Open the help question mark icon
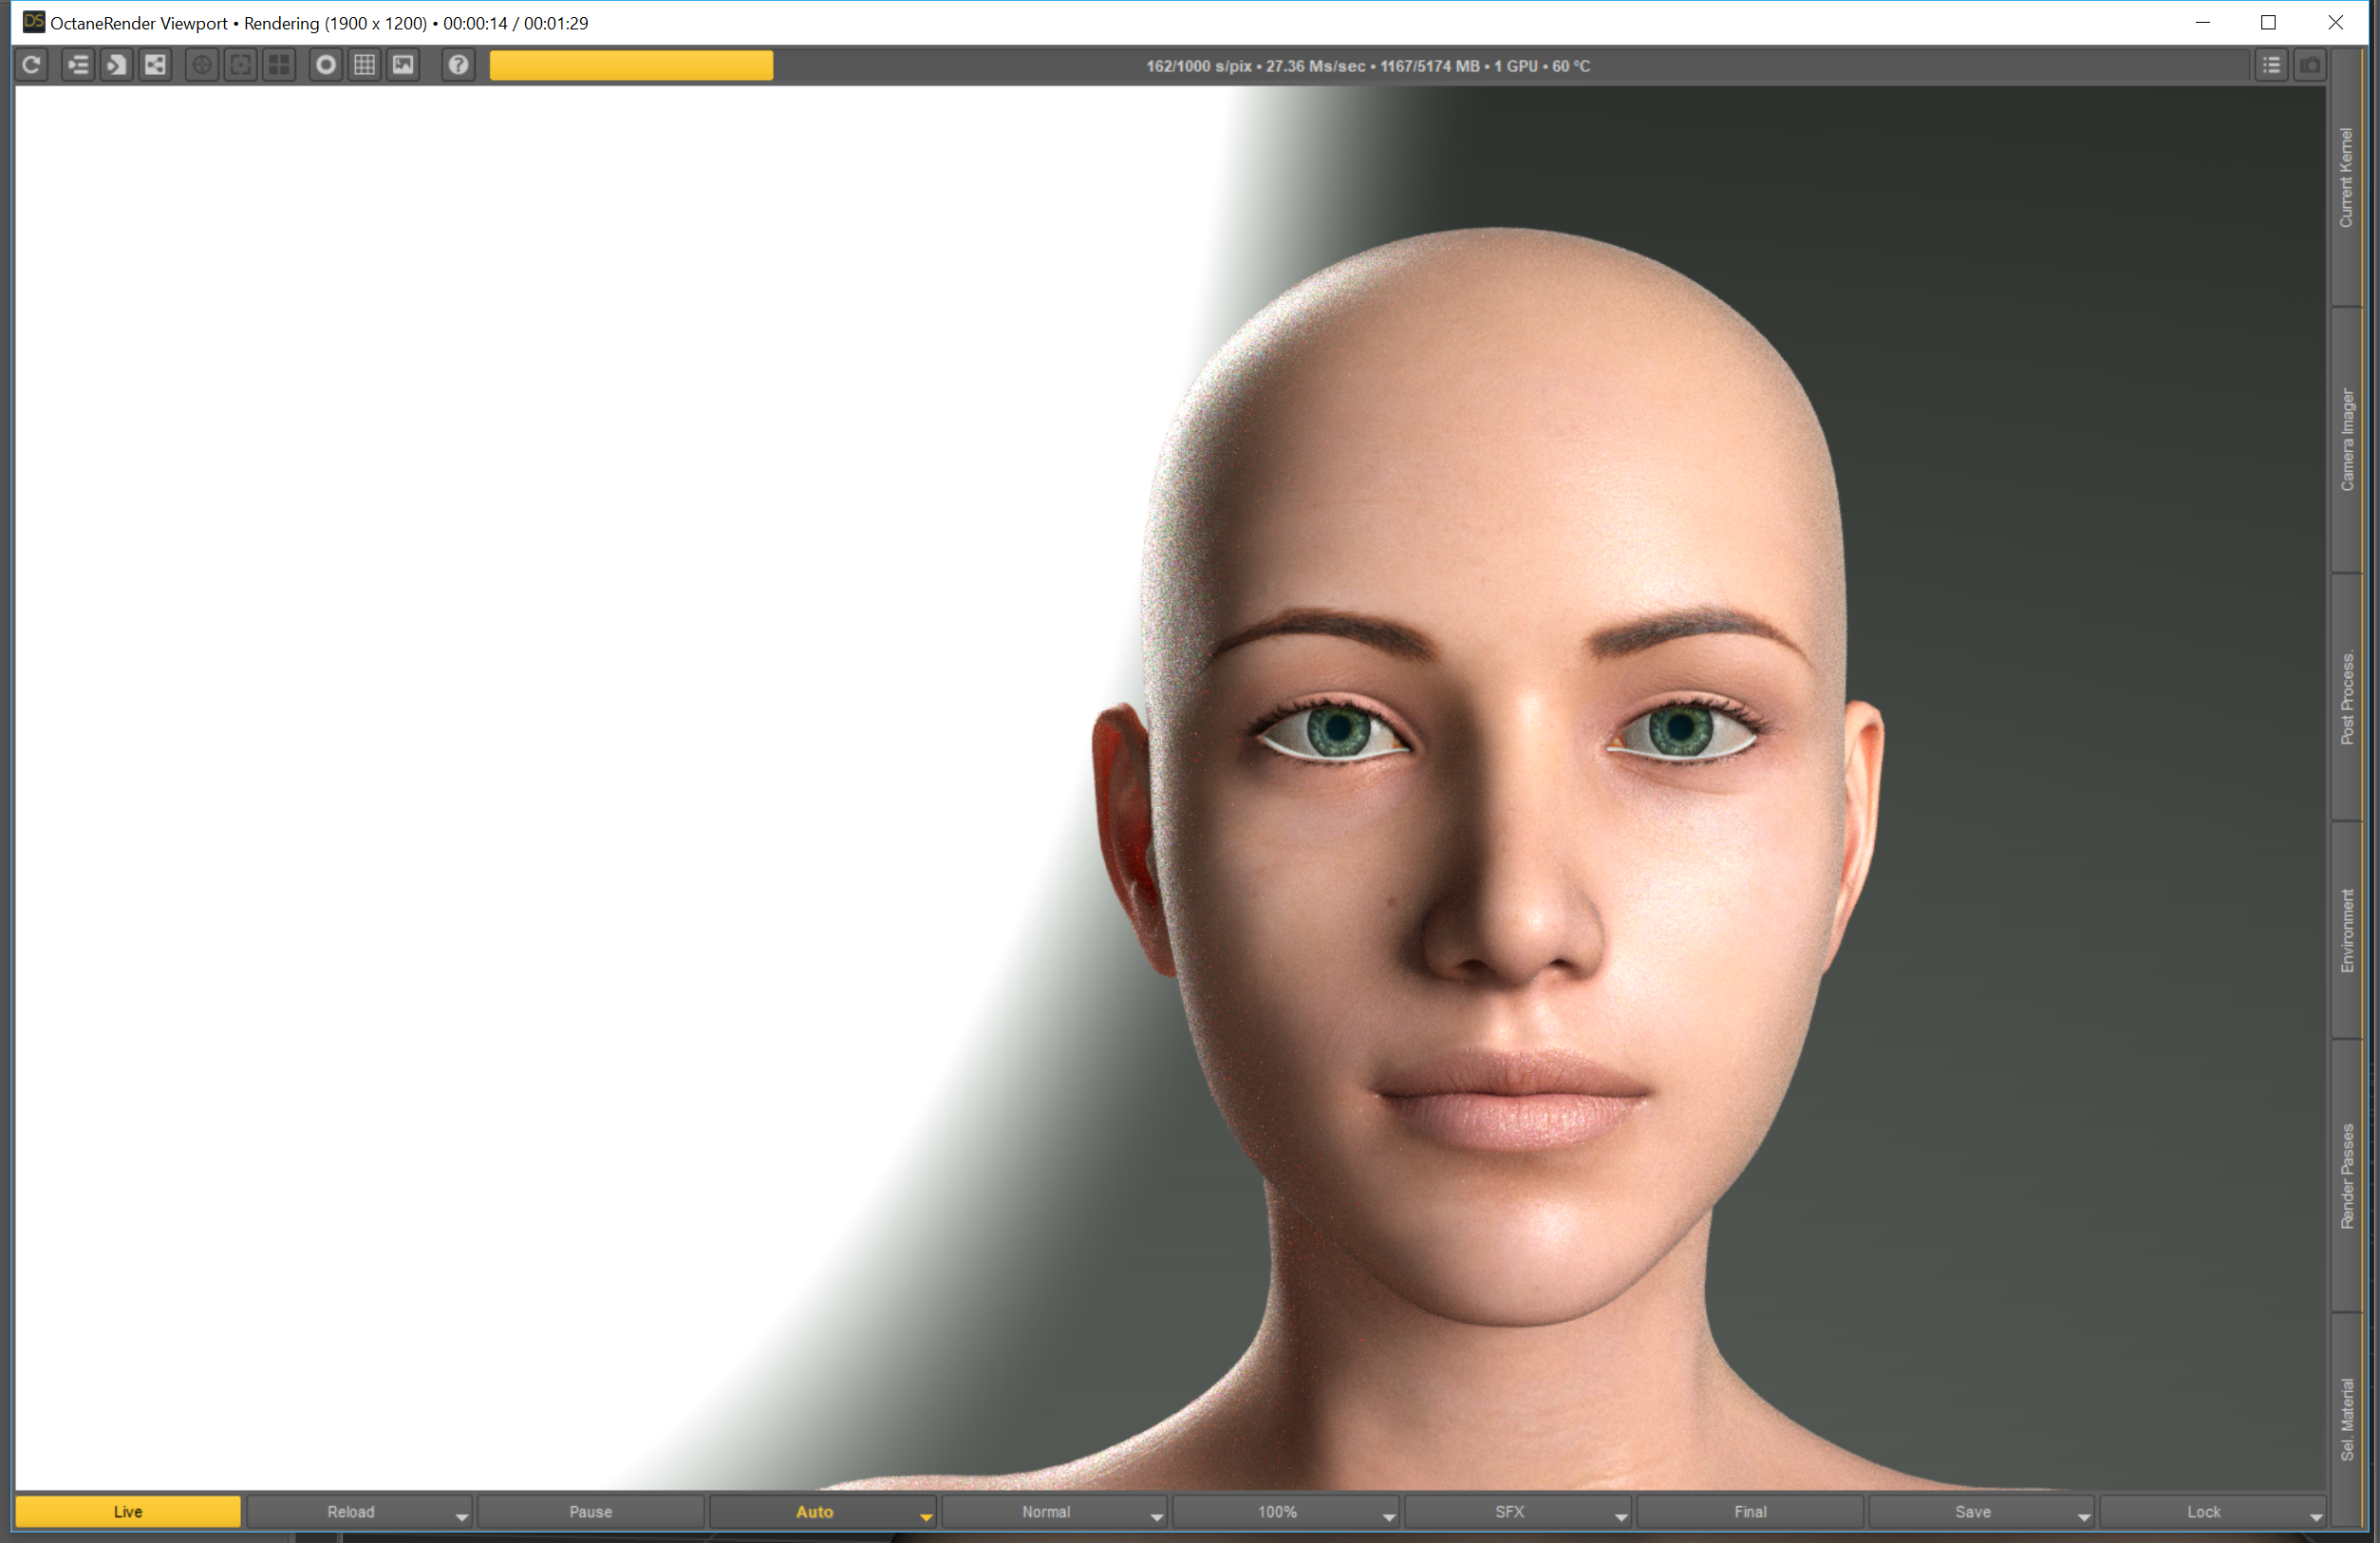 coord(459,66)
